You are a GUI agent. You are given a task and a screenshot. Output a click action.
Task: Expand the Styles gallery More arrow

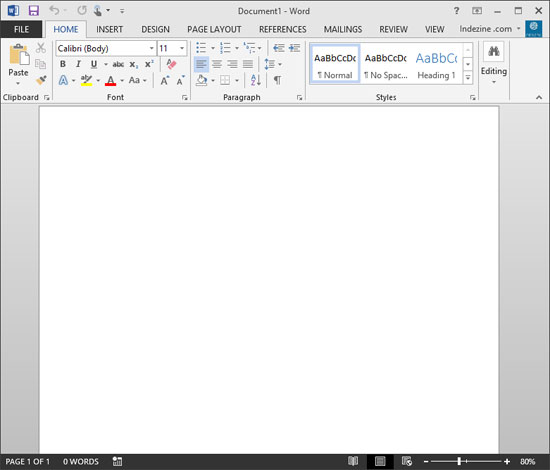click(x=468, y=77)
